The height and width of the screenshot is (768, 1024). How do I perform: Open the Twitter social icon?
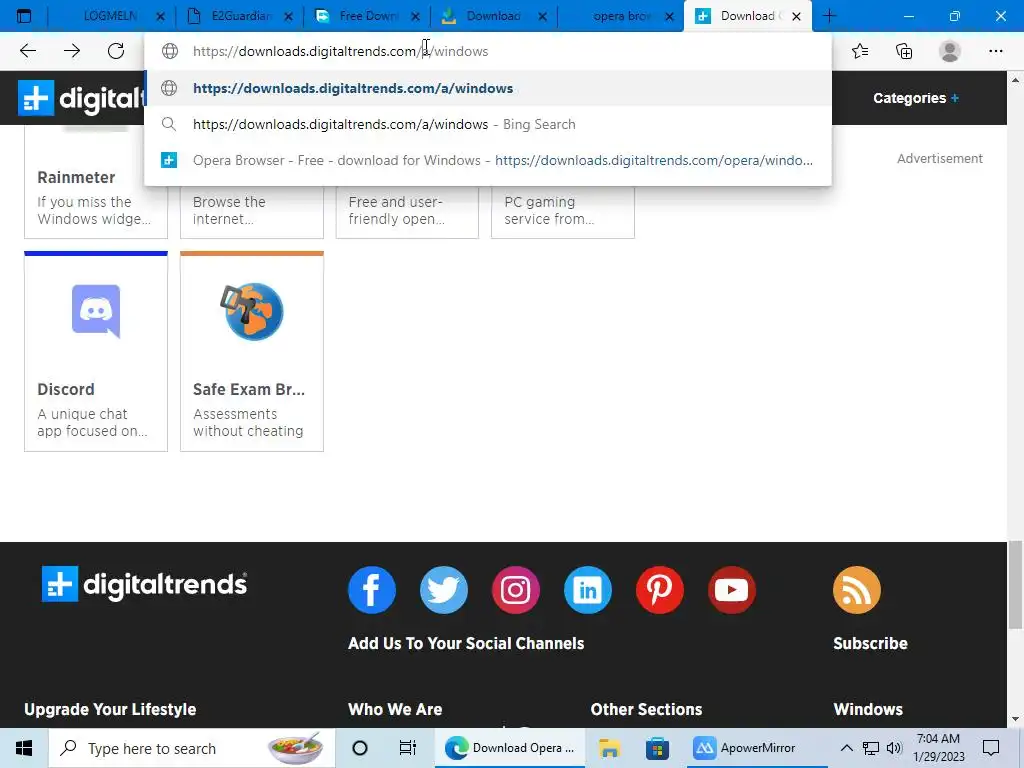click(443, 590)
